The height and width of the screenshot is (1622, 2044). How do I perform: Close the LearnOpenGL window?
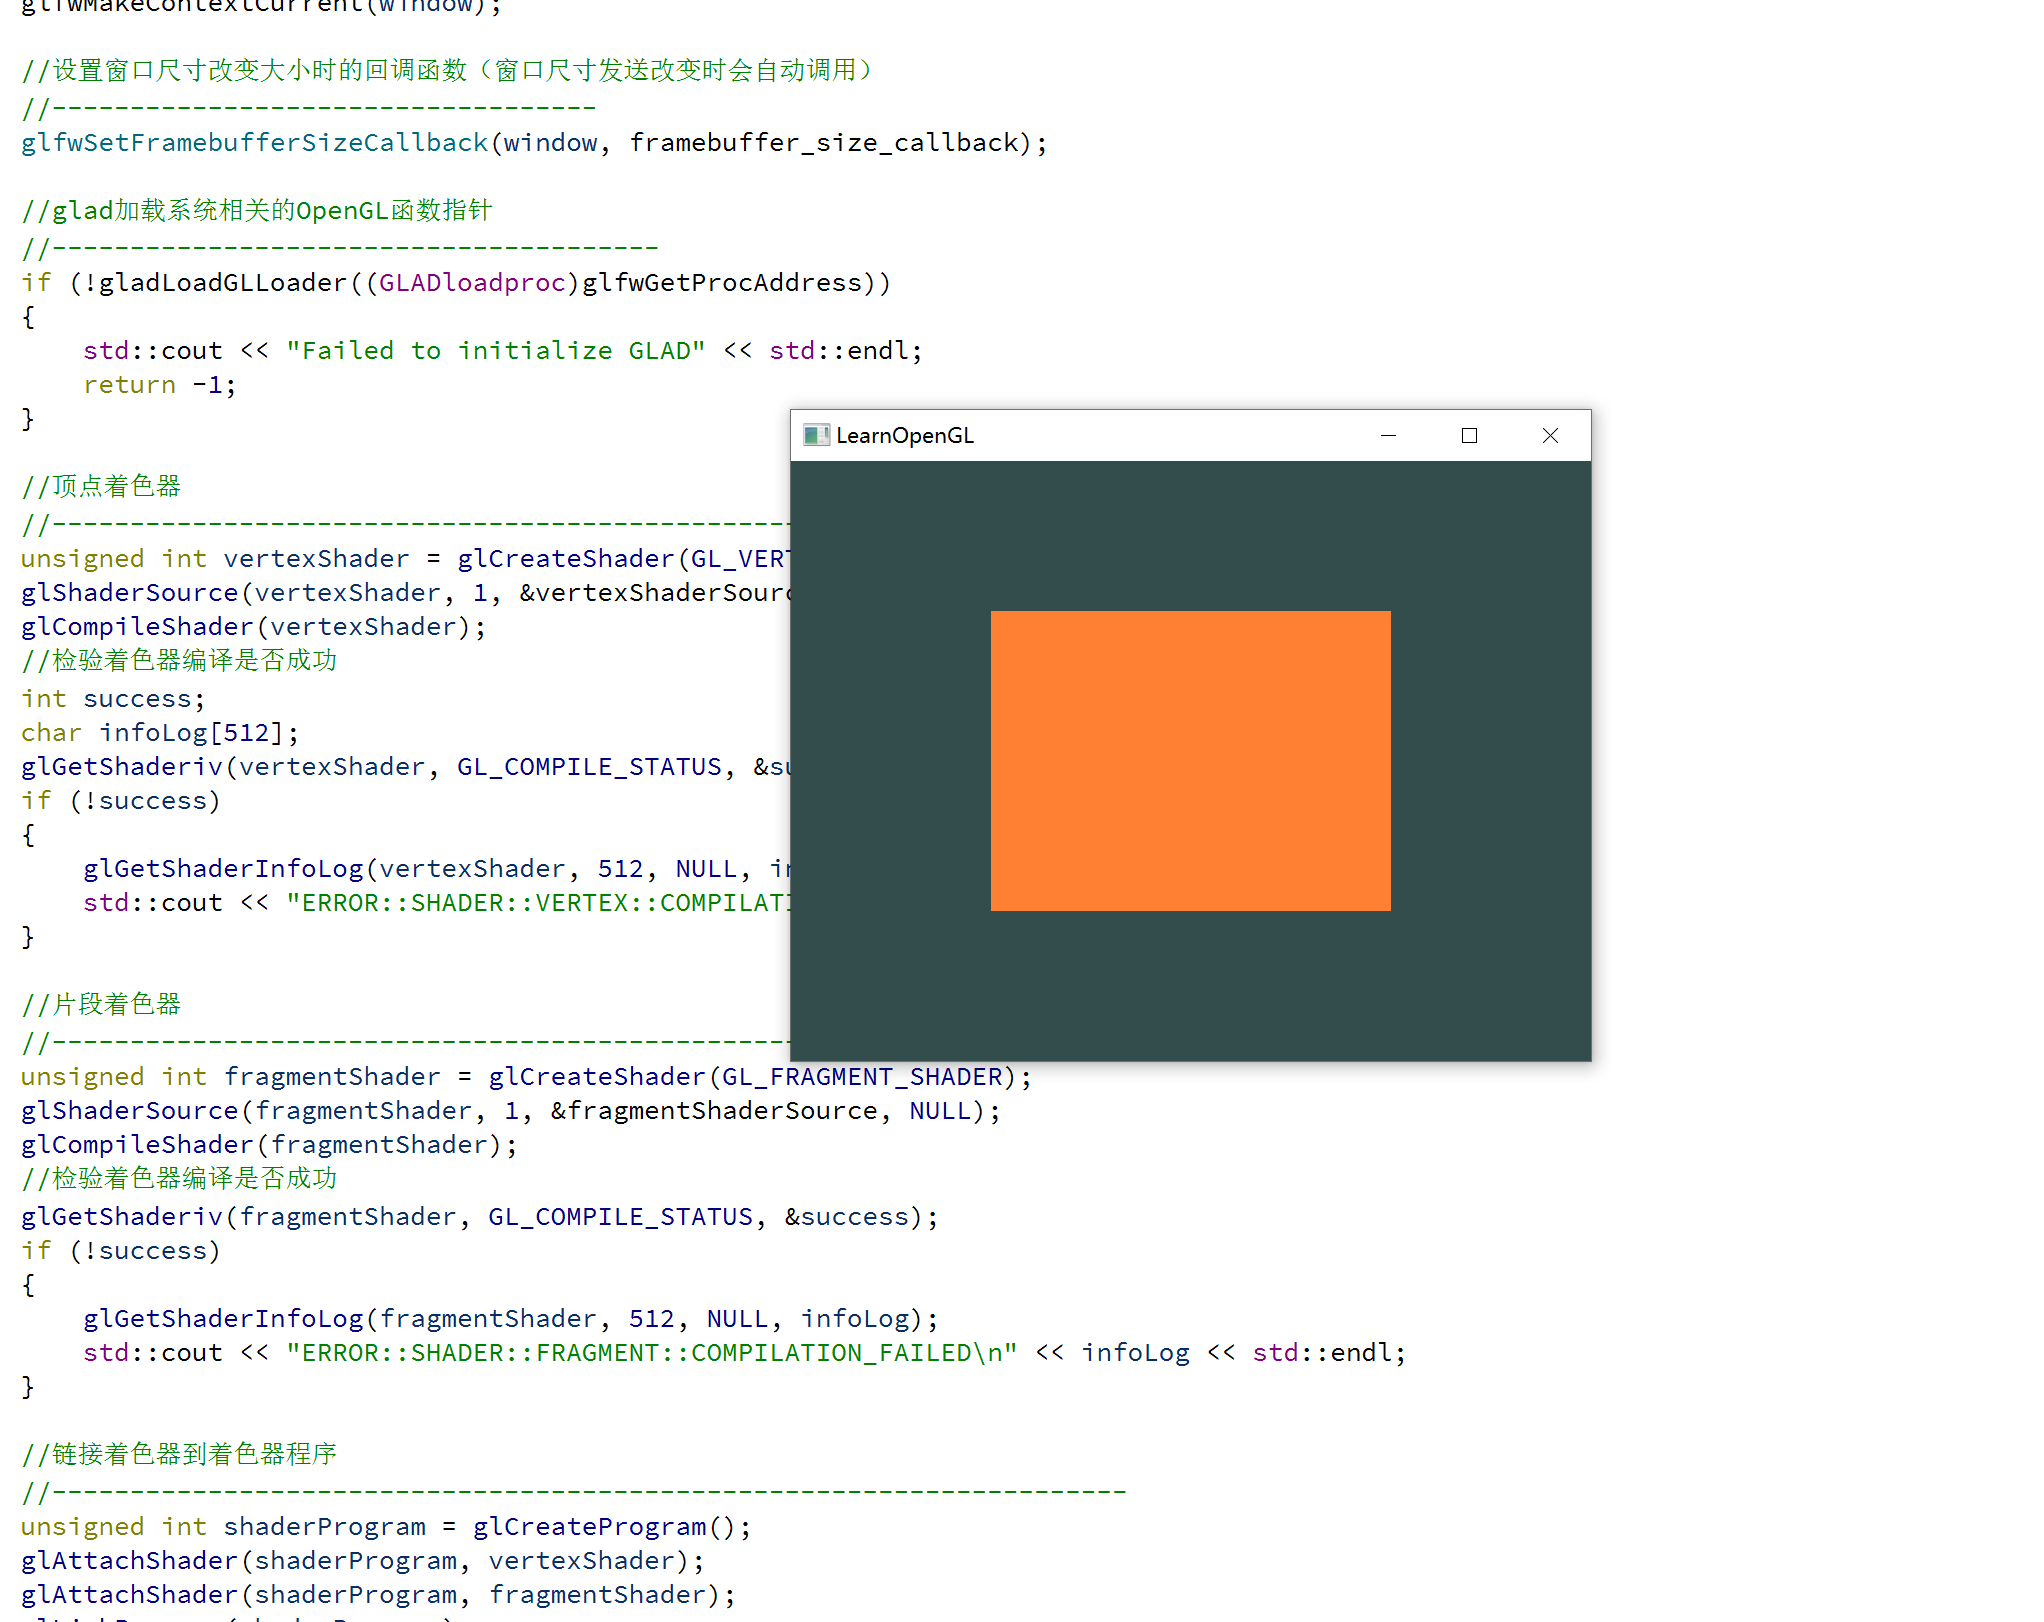(1550, 435)
